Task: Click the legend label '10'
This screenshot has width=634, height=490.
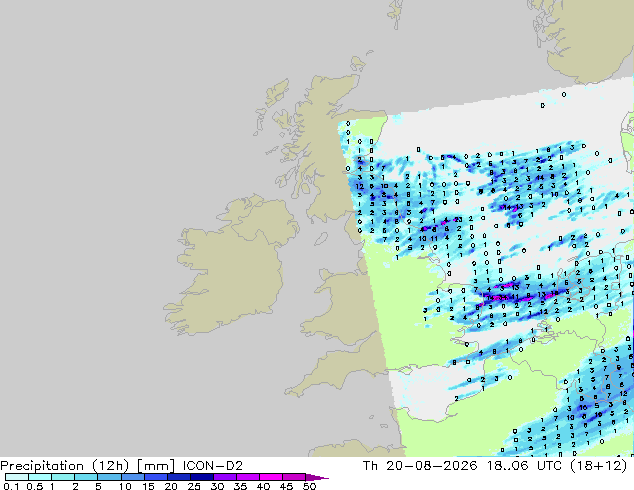Action: (x=125, y=486)
